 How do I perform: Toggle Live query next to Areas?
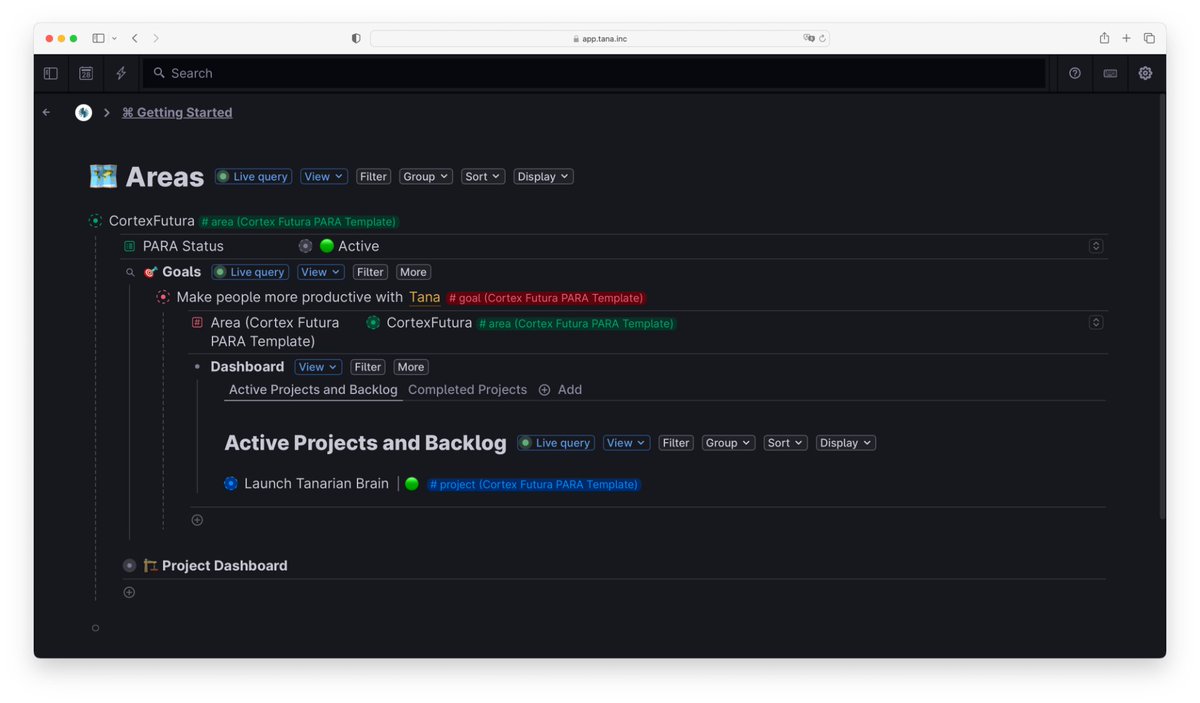point(253,176)
